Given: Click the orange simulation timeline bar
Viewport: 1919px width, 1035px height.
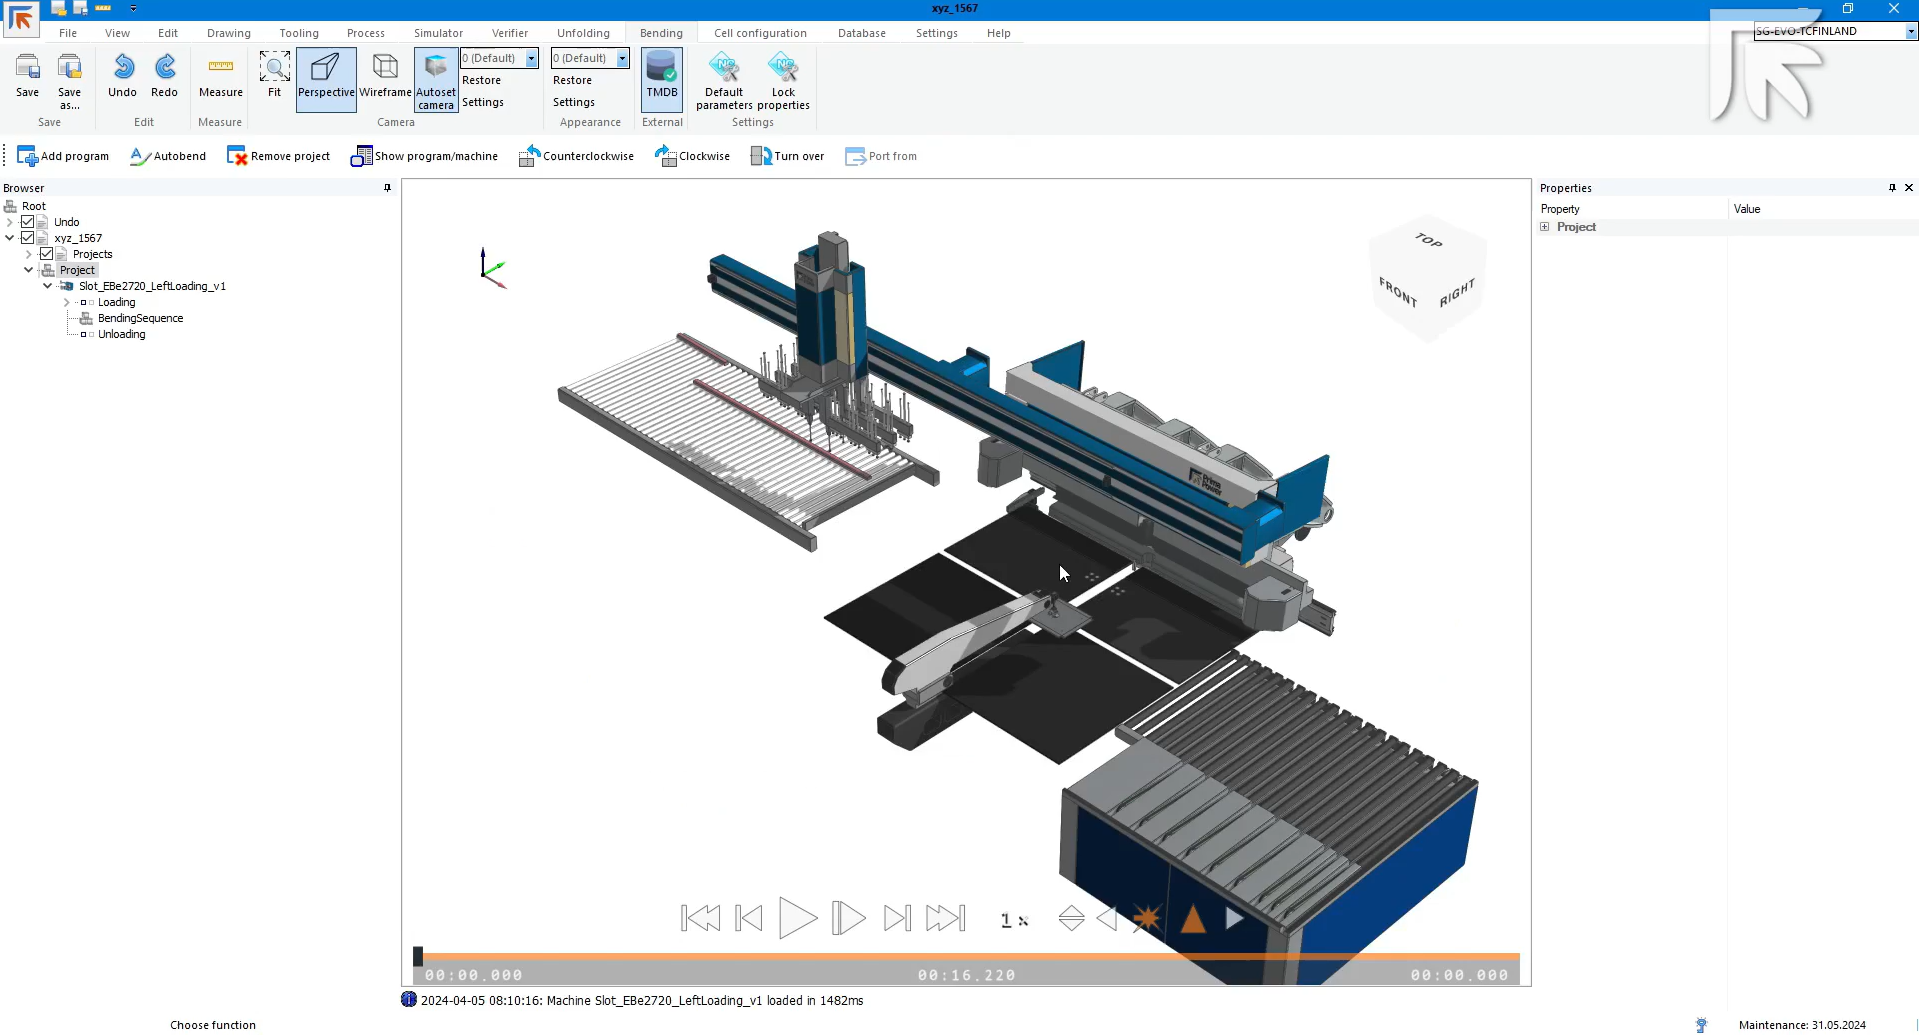Looking at the screenshot, I should tap(966, 956).
